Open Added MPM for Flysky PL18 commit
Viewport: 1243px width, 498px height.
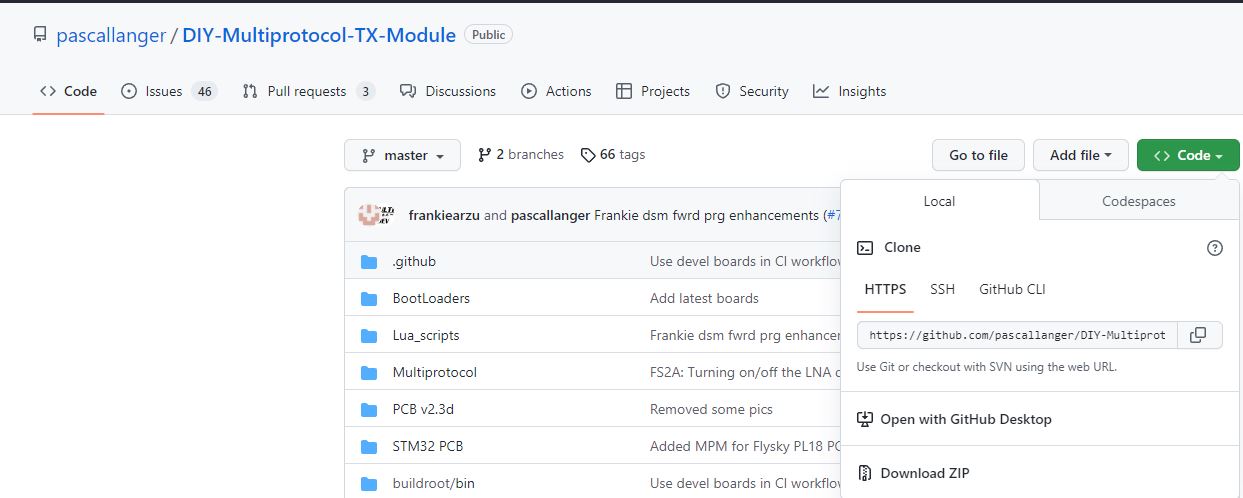745,446
